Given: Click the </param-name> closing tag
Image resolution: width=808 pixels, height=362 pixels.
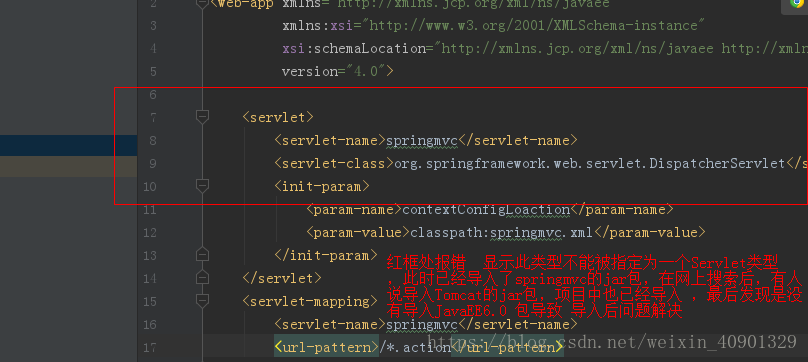Looking at the screenshot, I should [621, 209].
